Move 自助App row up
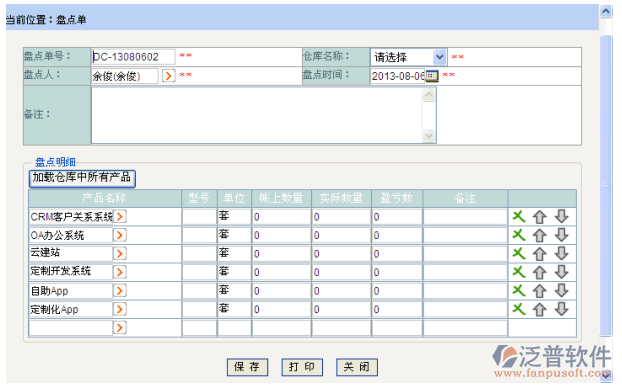The image size is (622, 389). point(539,291)
